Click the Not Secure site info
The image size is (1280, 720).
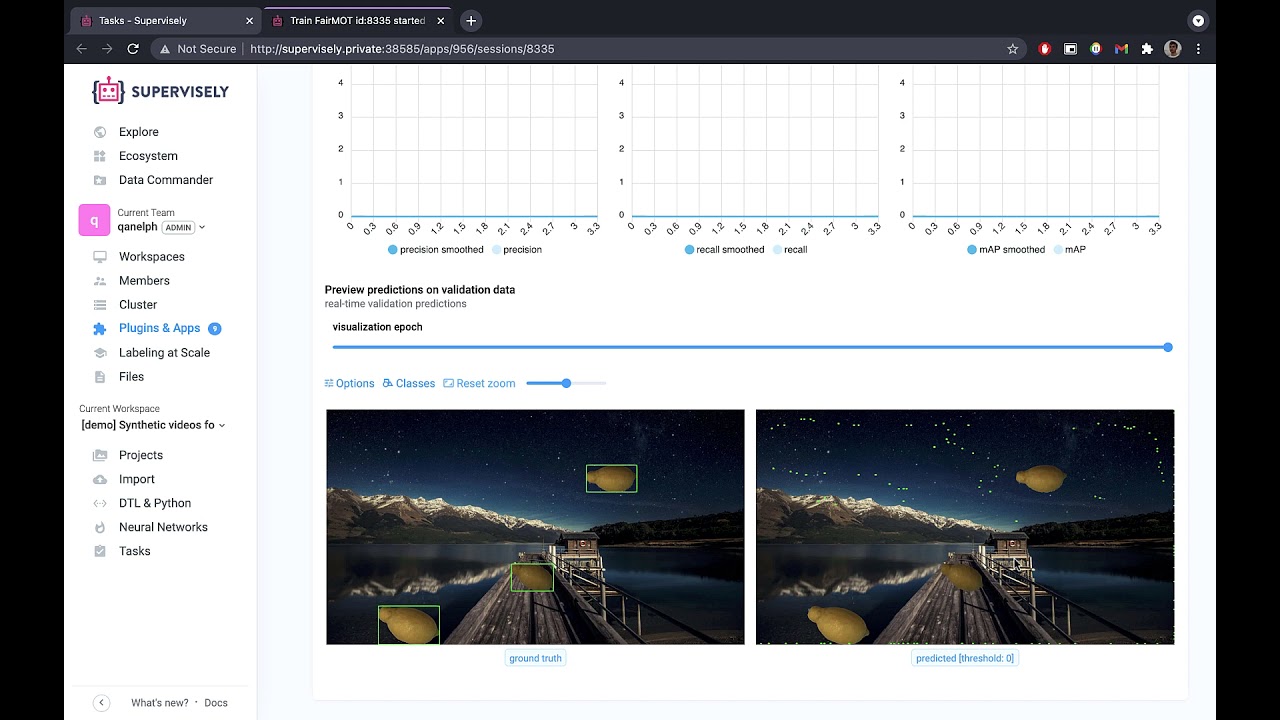click(197, 48)
